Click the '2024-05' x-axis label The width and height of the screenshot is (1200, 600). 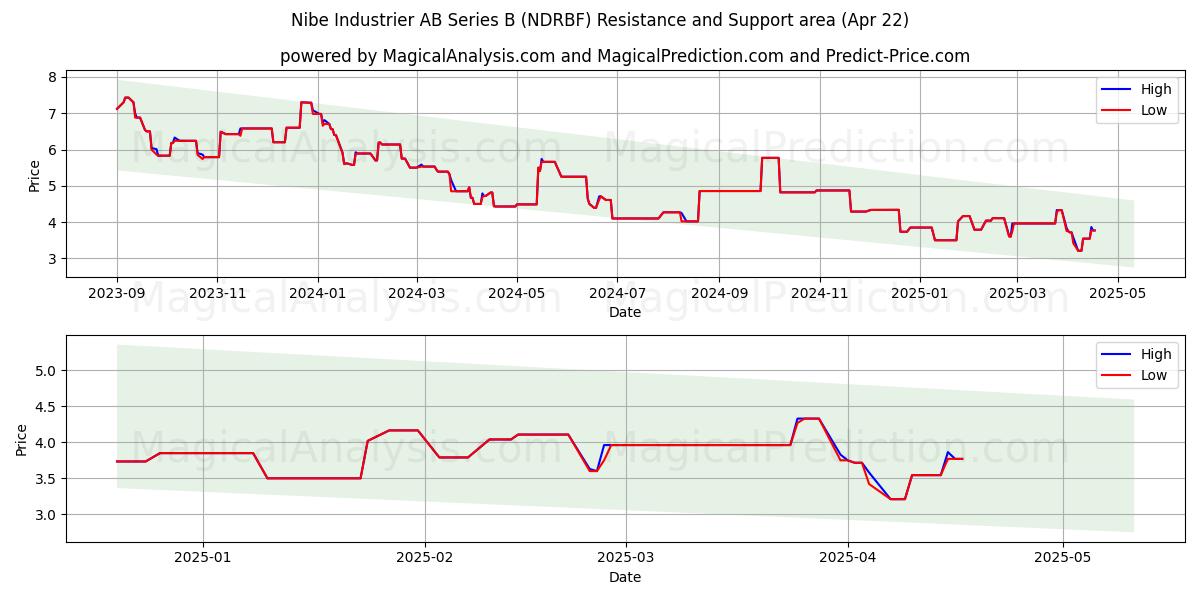pos(516,294)
